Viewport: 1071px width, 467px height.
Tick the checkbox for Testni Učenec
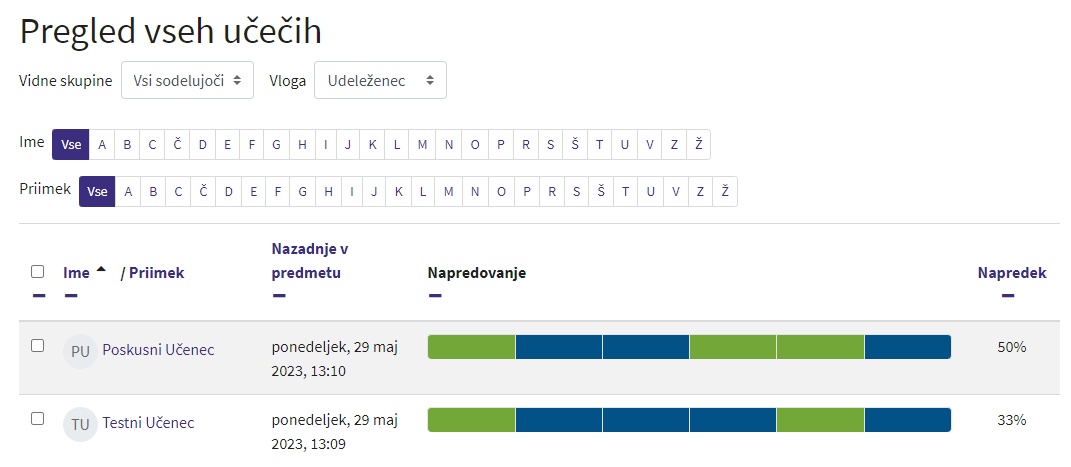38,418
